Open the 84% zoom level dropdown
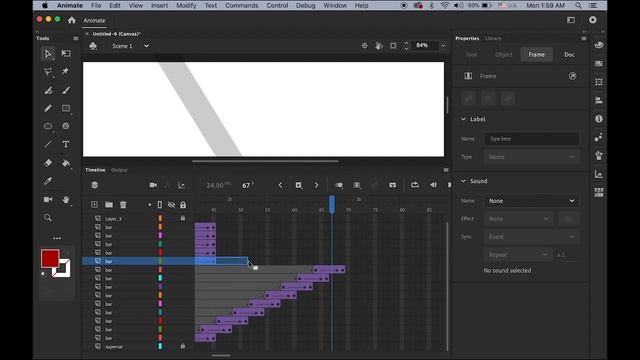The image size is (640, 360). (x=443, y=46)
